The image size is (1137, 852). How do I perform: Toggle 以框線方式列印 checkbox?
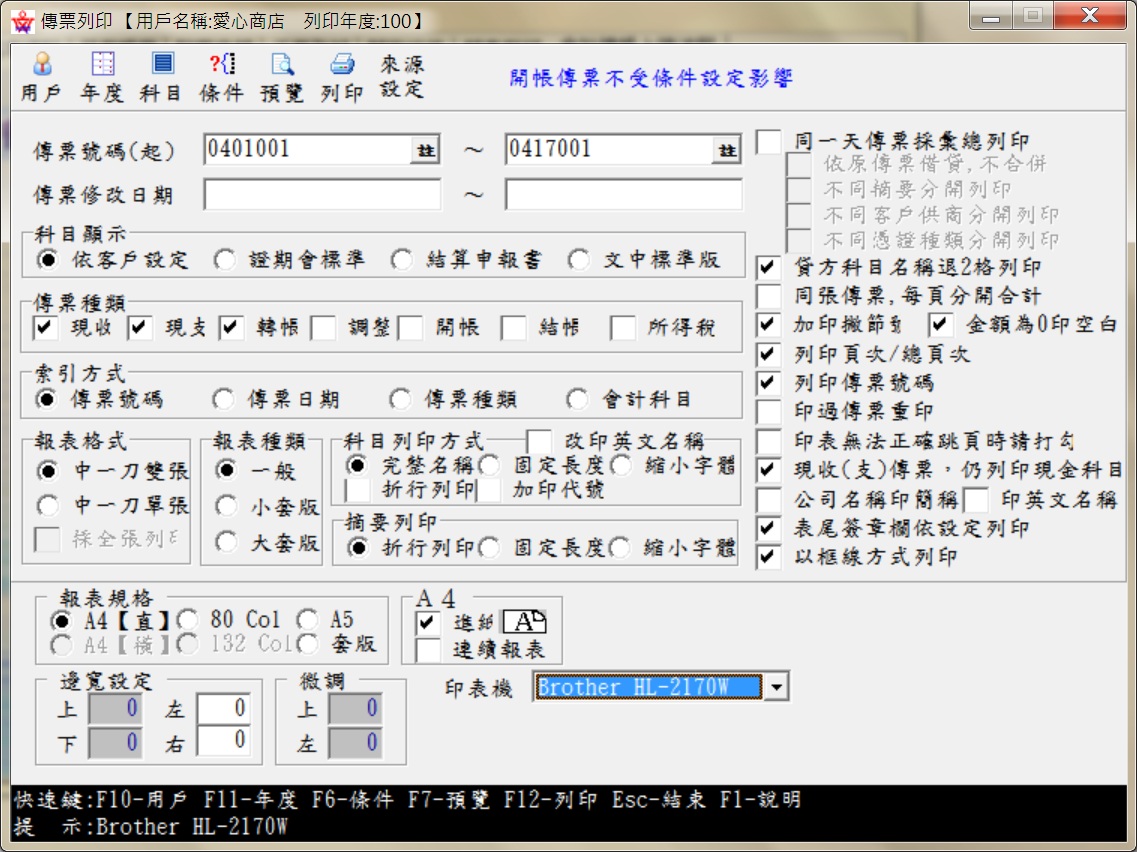point(768,557)
